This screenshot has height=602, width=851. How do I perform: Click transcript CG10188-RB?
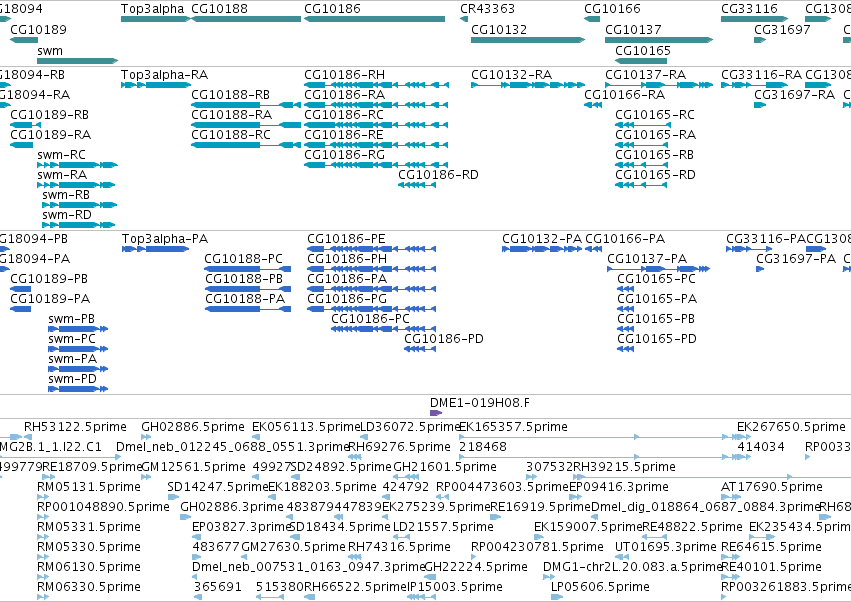click(246, 105)
